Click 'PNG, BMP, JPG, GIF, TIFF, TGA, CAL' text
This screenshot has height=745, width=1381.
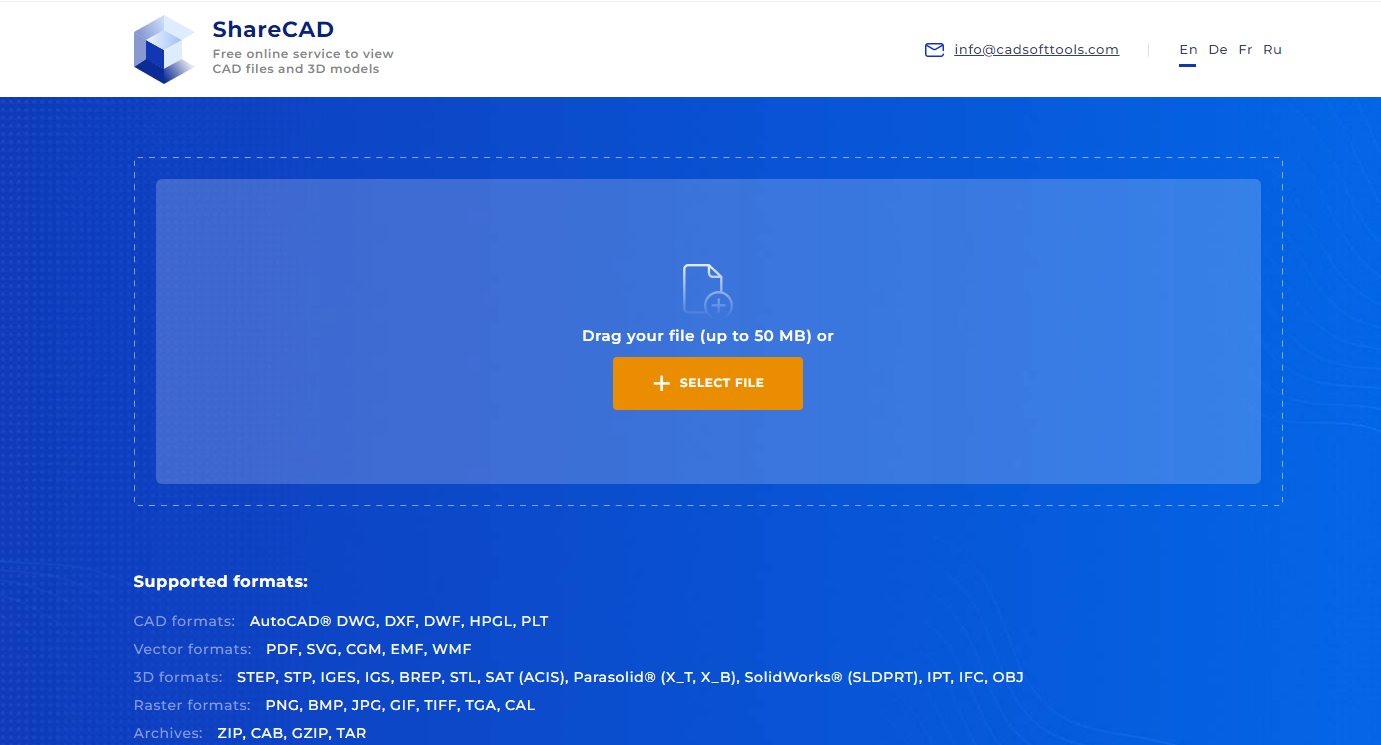point(400,705)
